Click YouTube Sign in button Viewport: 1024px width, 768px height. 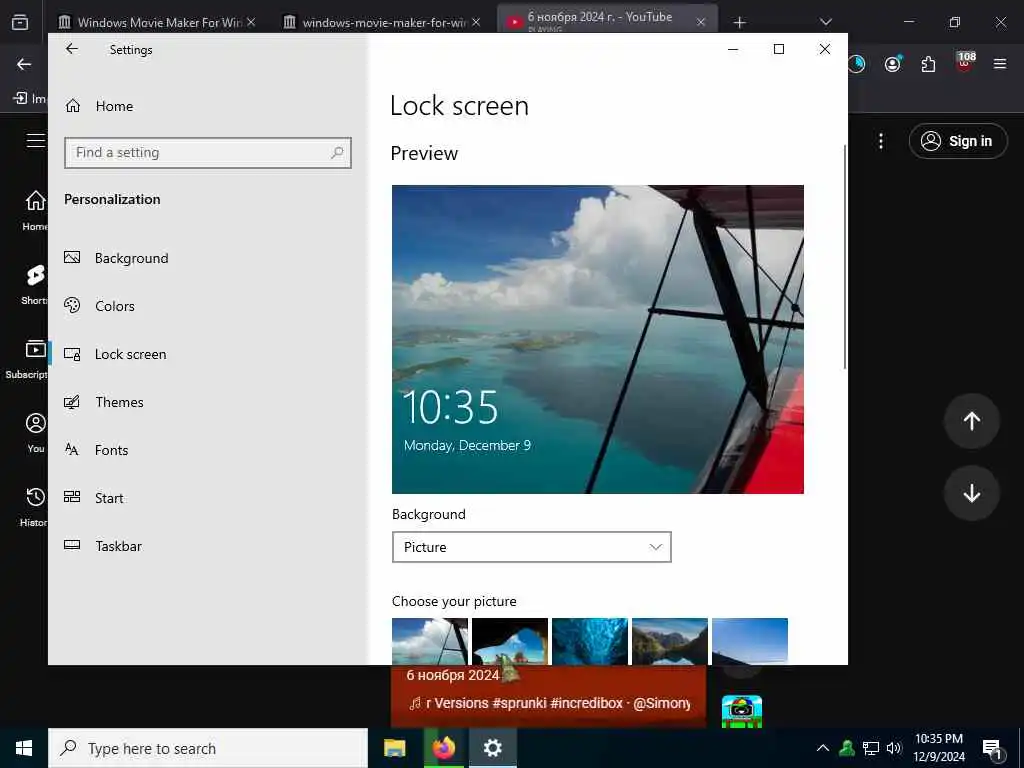958,141
